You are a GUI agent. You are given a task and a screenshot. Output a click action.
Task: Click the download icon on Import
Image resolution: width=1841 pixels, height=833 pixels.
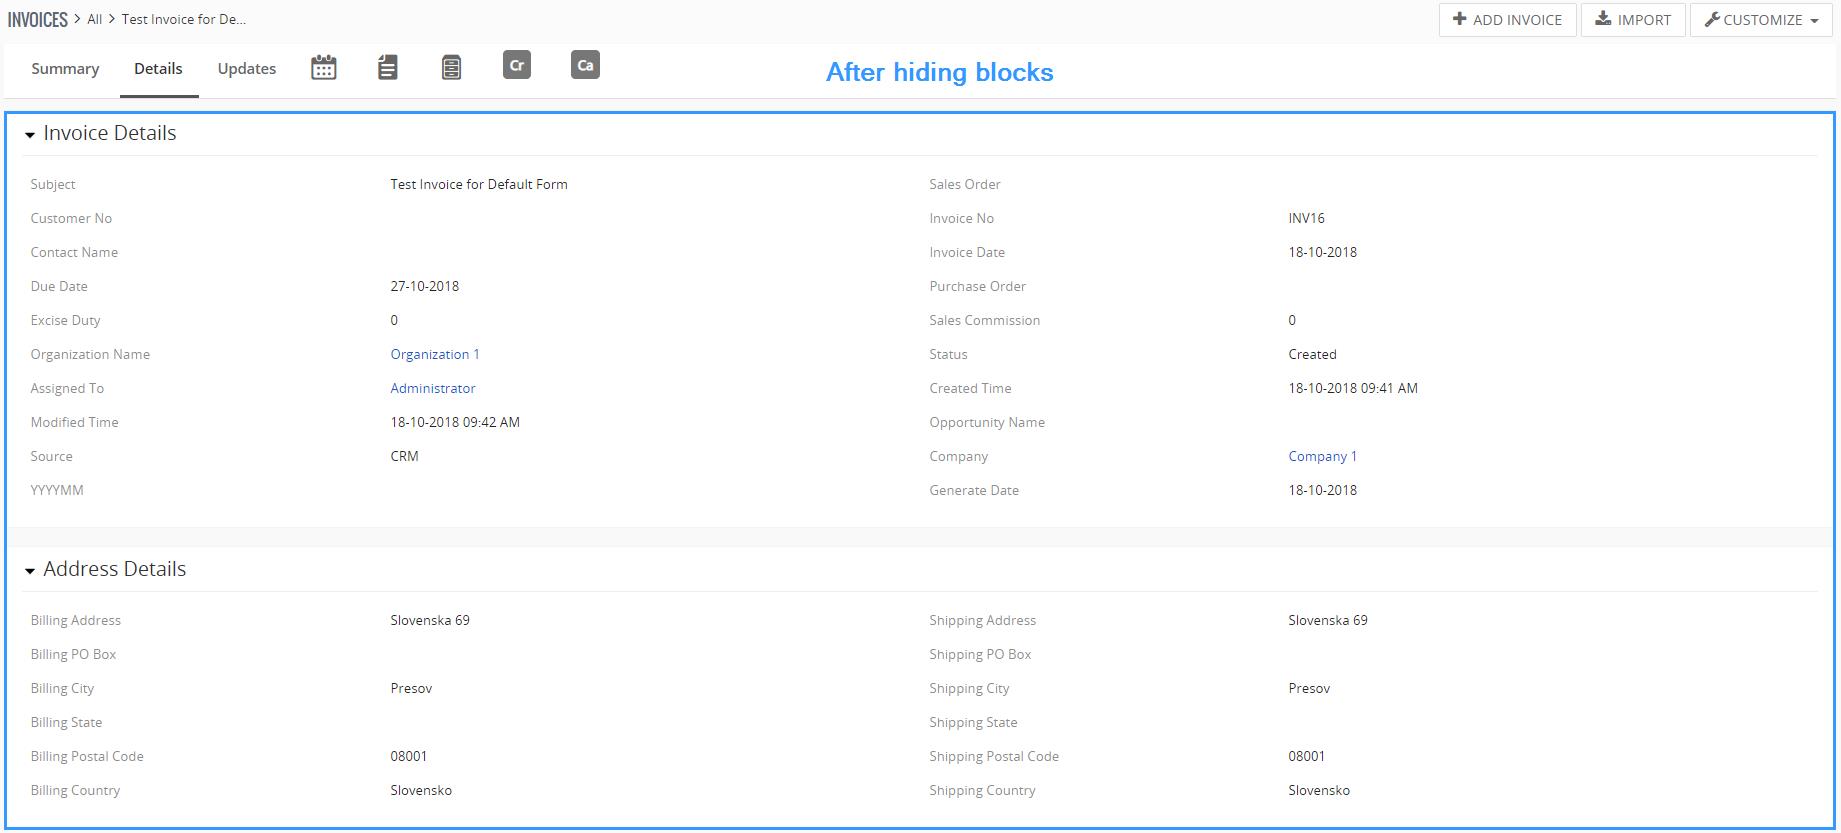pos(1602,20)
